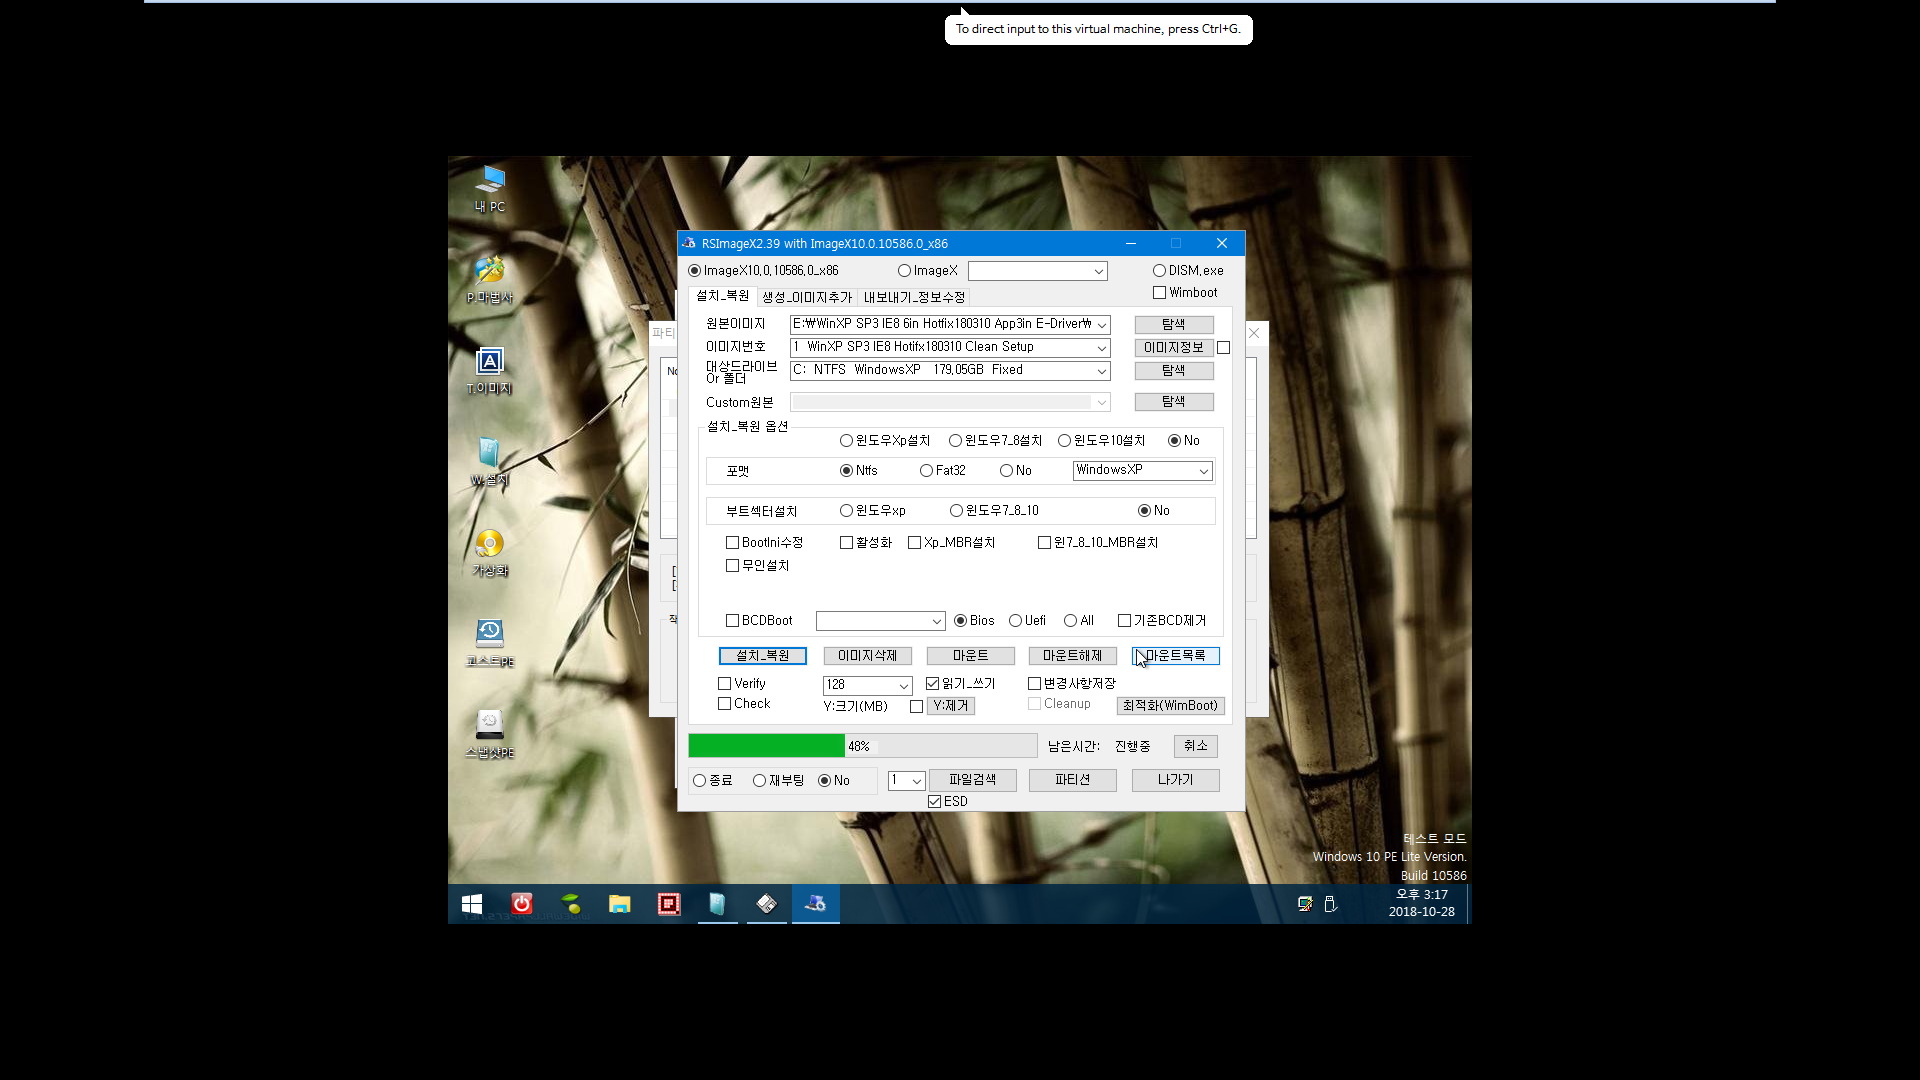Click the network tray icon
Screen dimensions: 1920x1080
tap(1305, 904)
